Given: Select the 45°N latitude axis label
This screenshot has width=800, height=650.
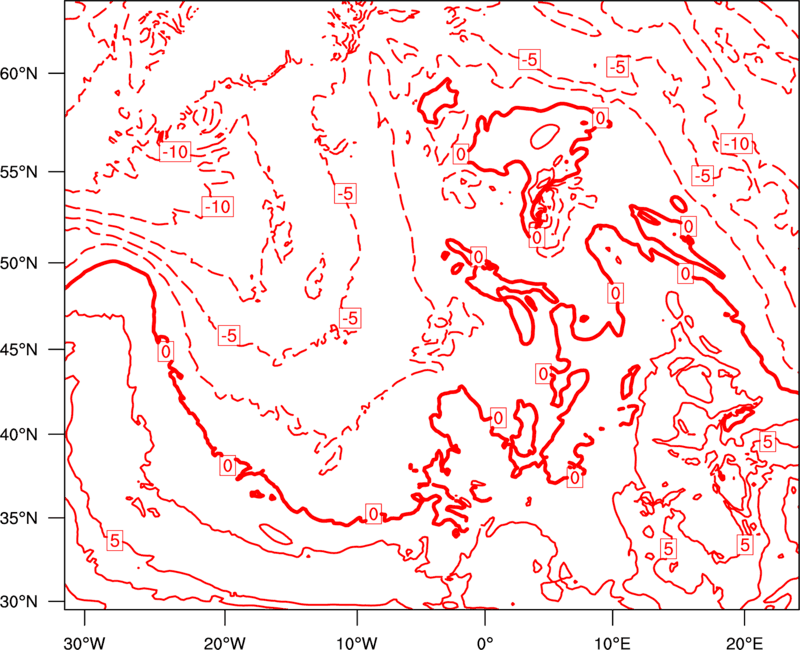Looking at the screenshot, I should (19, 350).
